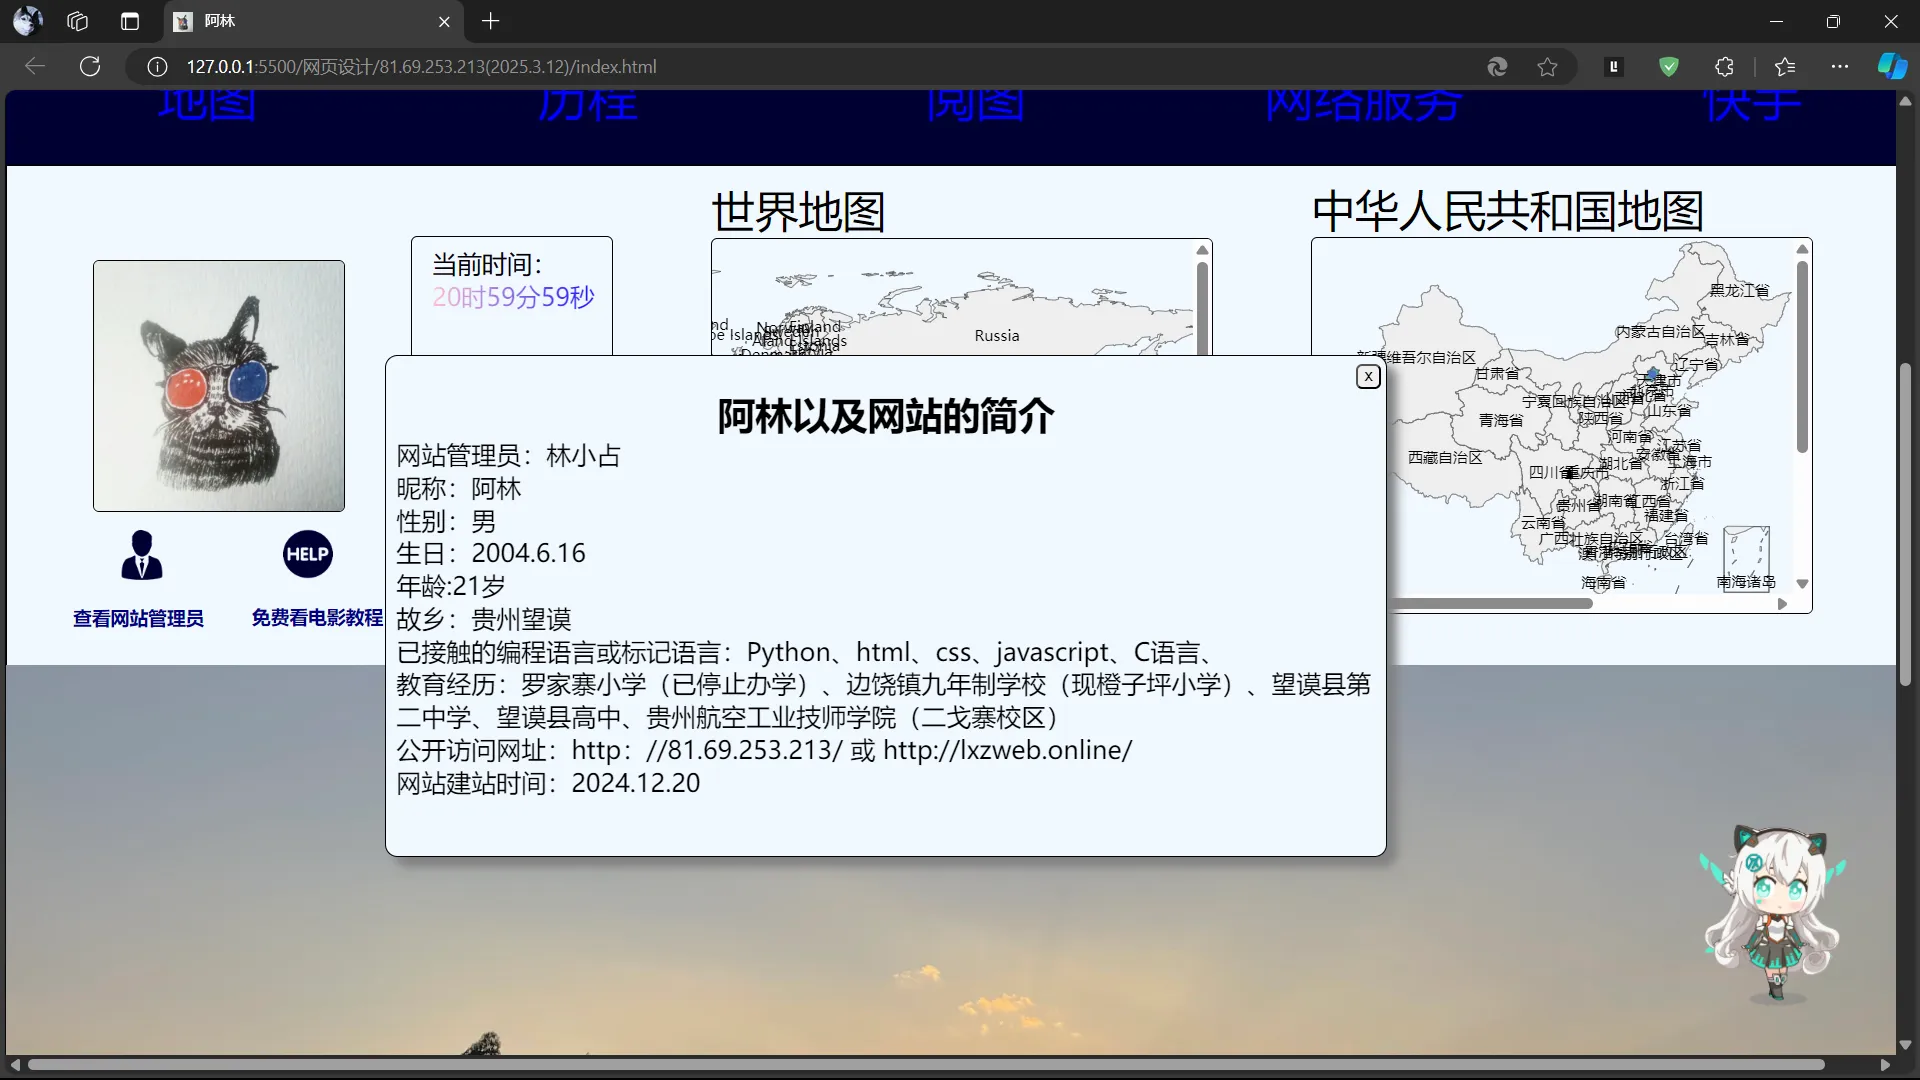Click the 历程 navigation item
Screen dimensions: 1920x1080
[x=587, y=106]
